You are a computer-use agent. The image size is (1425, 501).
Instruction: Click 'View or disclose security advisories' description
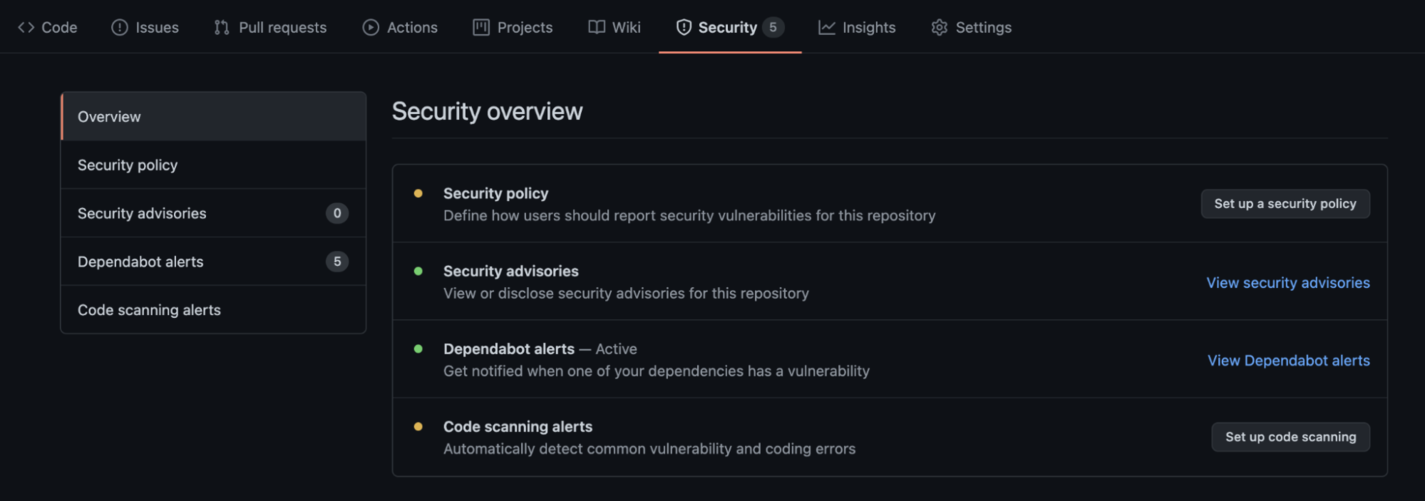click(x=626, y=293)
